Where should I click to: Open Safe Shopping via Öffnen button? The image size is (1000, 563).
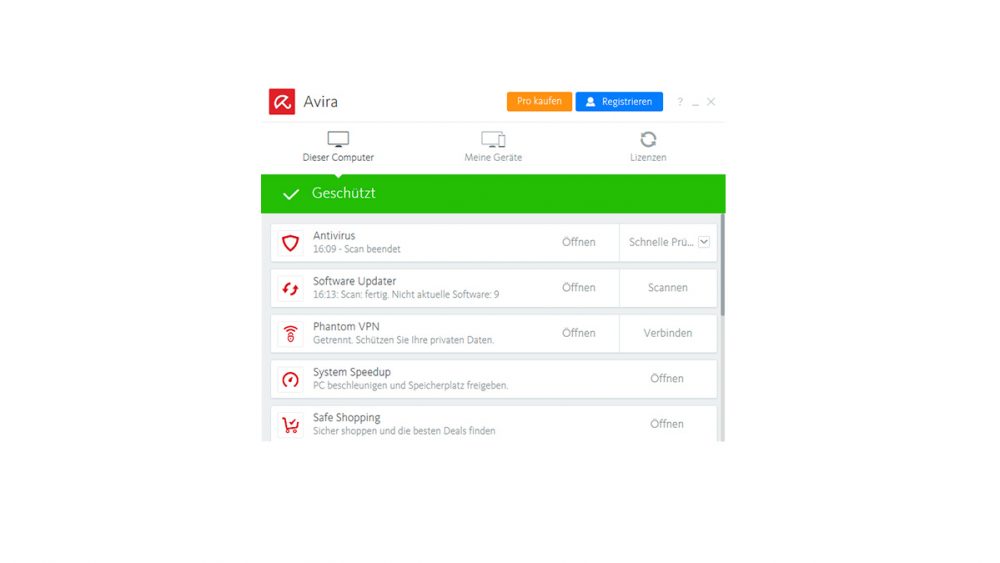(667, 424)
